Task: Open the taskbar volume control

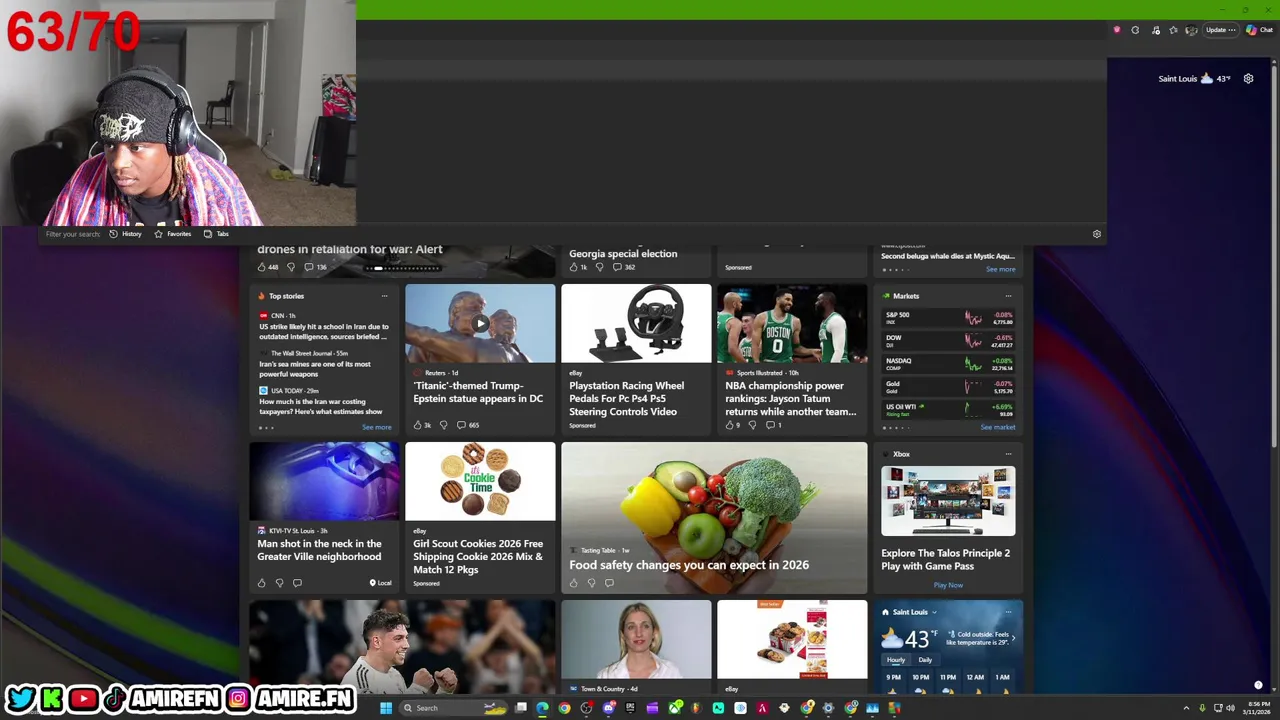Action: click(1231, 708)
